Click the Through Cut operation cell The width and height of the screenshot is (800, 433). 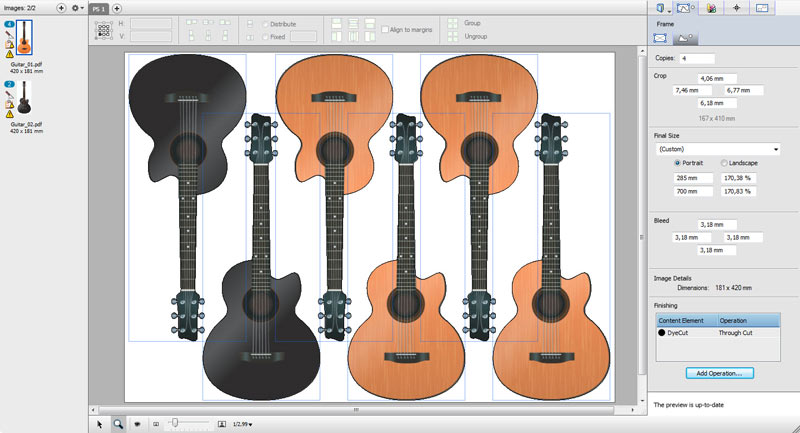click(735, 333)
